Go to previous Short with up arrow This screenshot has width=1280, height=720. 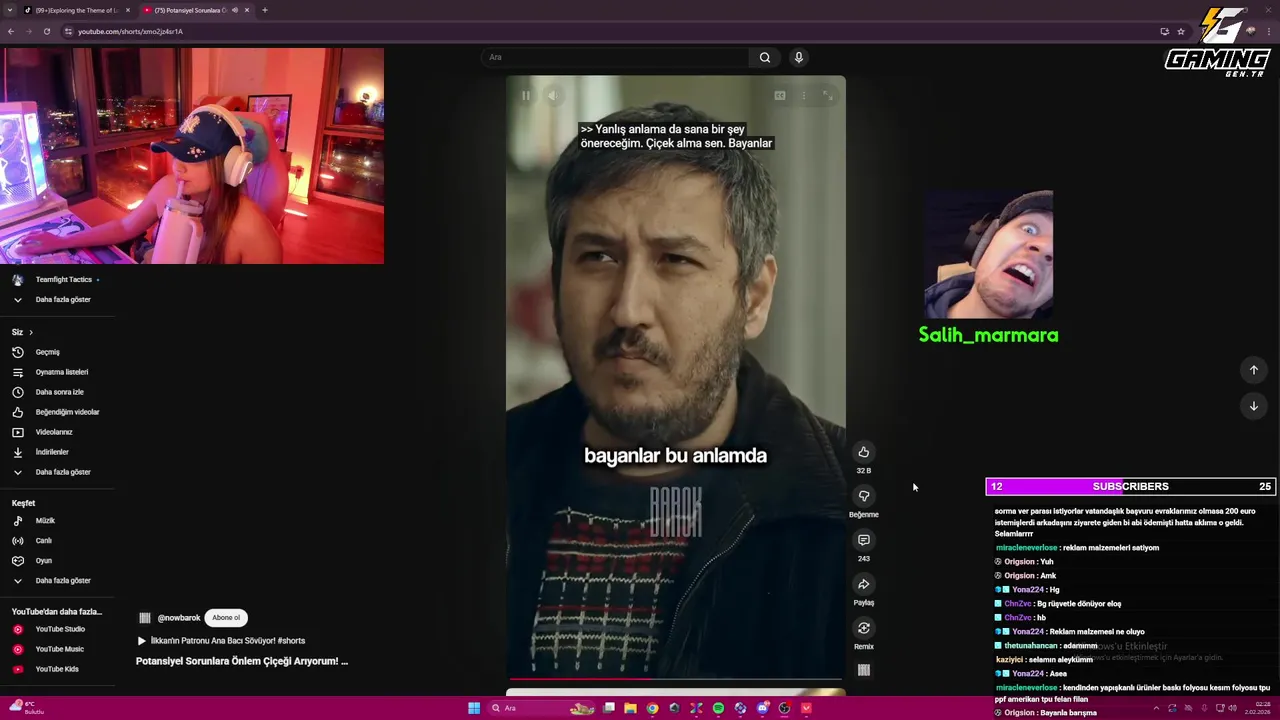coord(1254,370)
